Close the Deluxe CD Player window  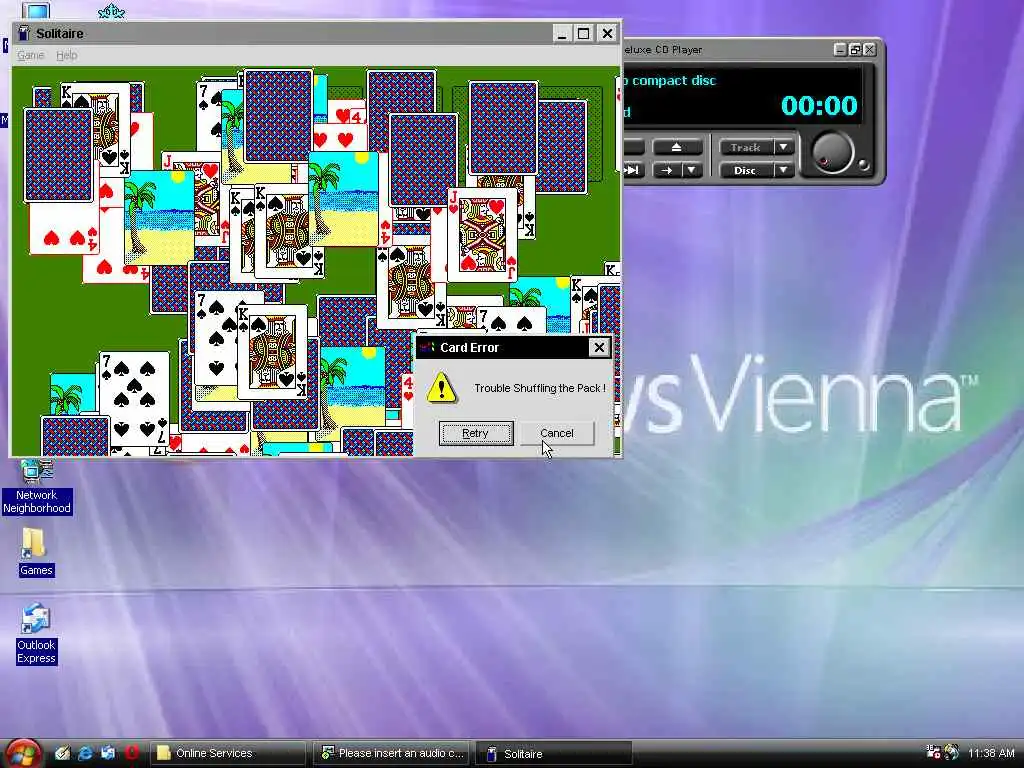(870, 50)
